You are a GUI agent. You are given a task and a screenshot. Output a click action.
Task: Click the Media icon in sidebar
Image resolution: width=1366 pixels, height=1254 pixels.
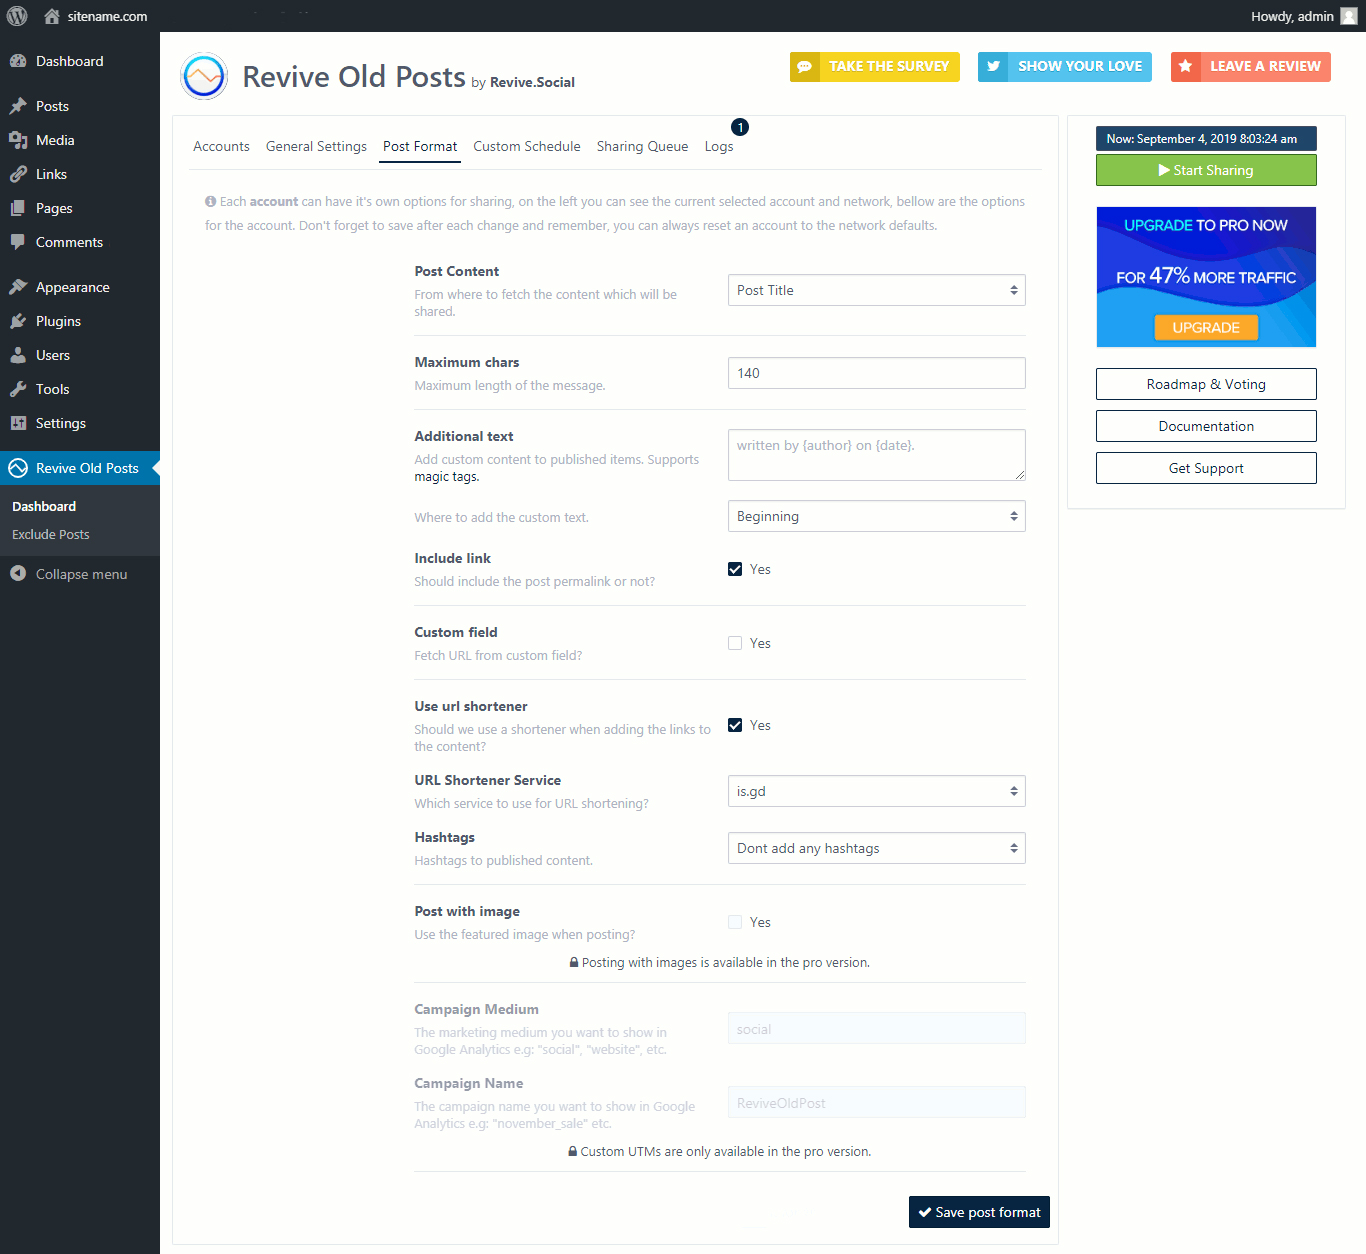click(18, 140)
